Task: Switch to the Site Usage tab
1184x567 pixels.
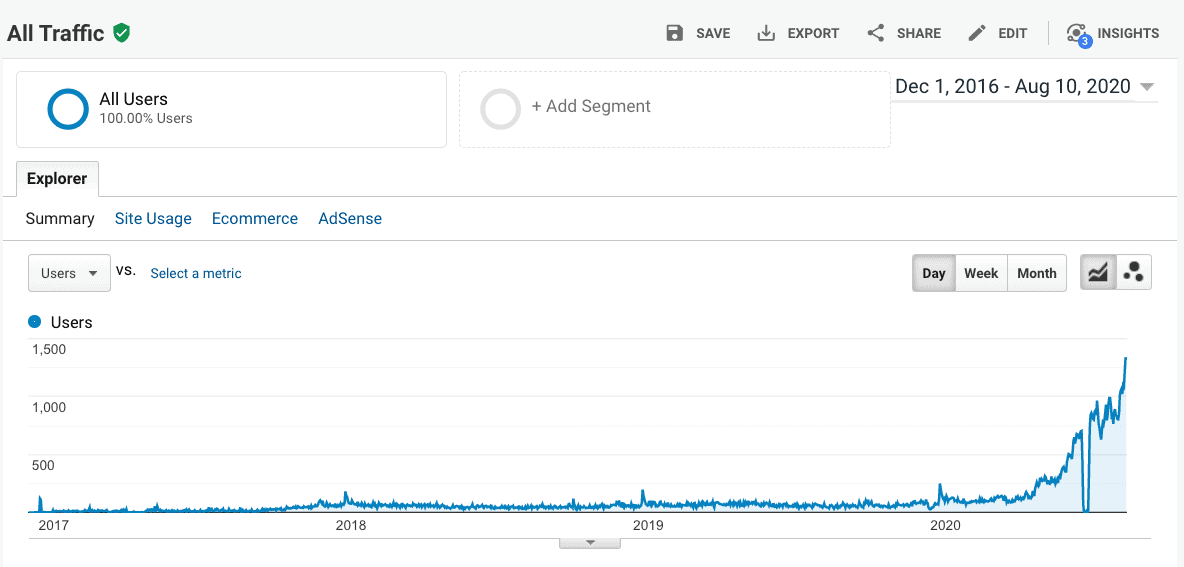Action: click(153, 218)
